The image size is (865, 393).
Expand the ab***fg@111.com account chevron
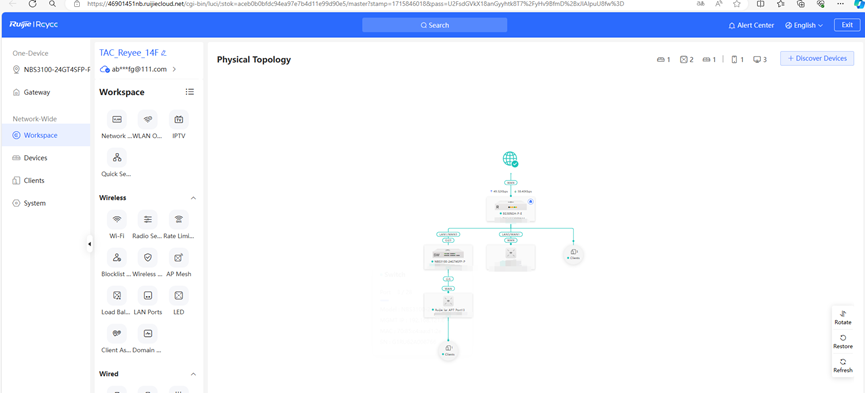[x=174, y=69]
